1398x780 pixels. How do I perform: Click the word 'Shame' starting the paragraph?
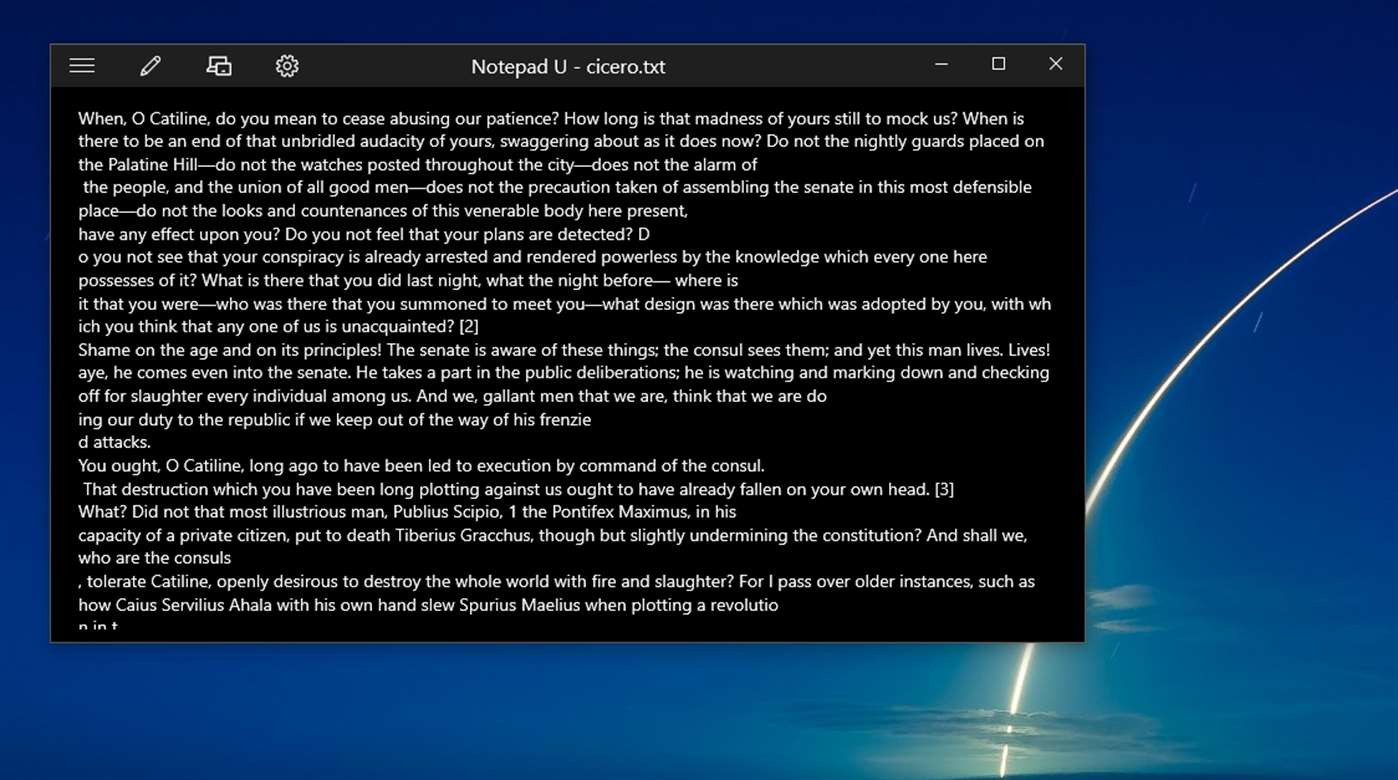[103, 350]
